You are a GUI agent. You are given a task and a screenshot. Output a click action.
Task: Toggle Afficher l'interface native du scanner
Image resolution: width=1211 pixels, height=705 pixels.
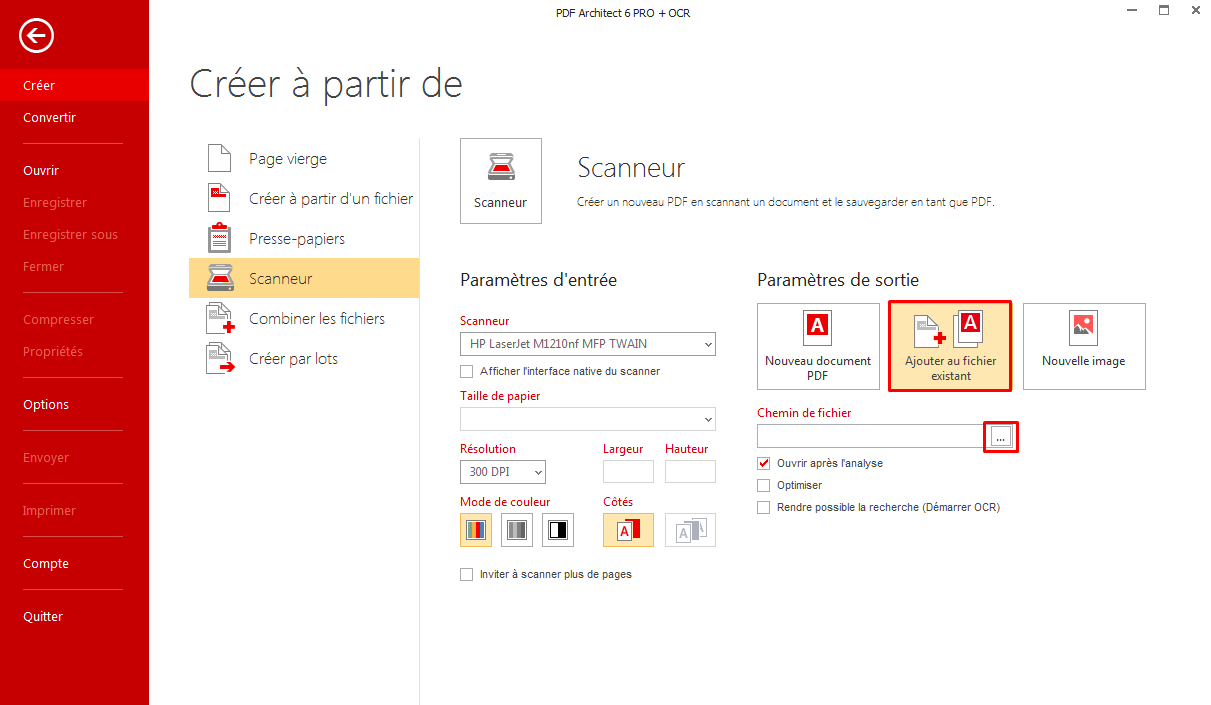click(466, 371)
